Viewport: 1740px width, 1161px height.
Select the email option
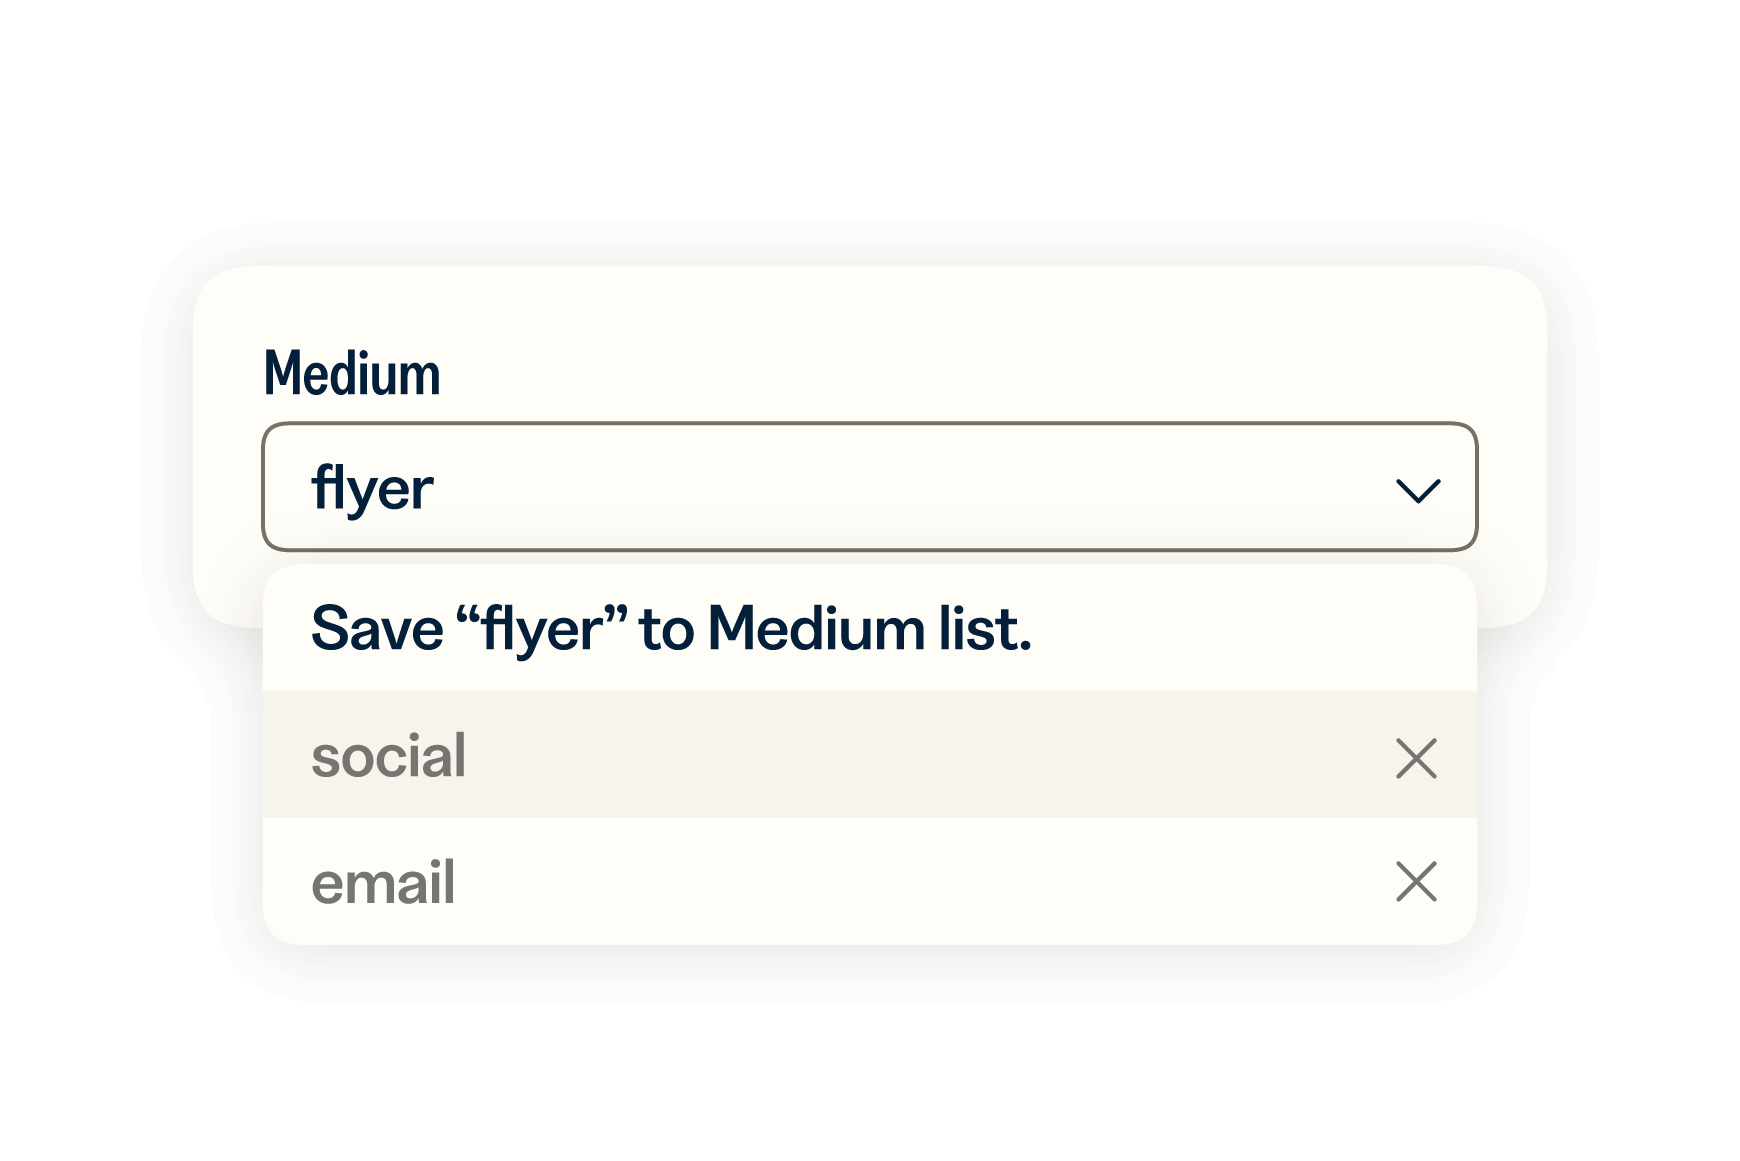(x=384, y=883)
